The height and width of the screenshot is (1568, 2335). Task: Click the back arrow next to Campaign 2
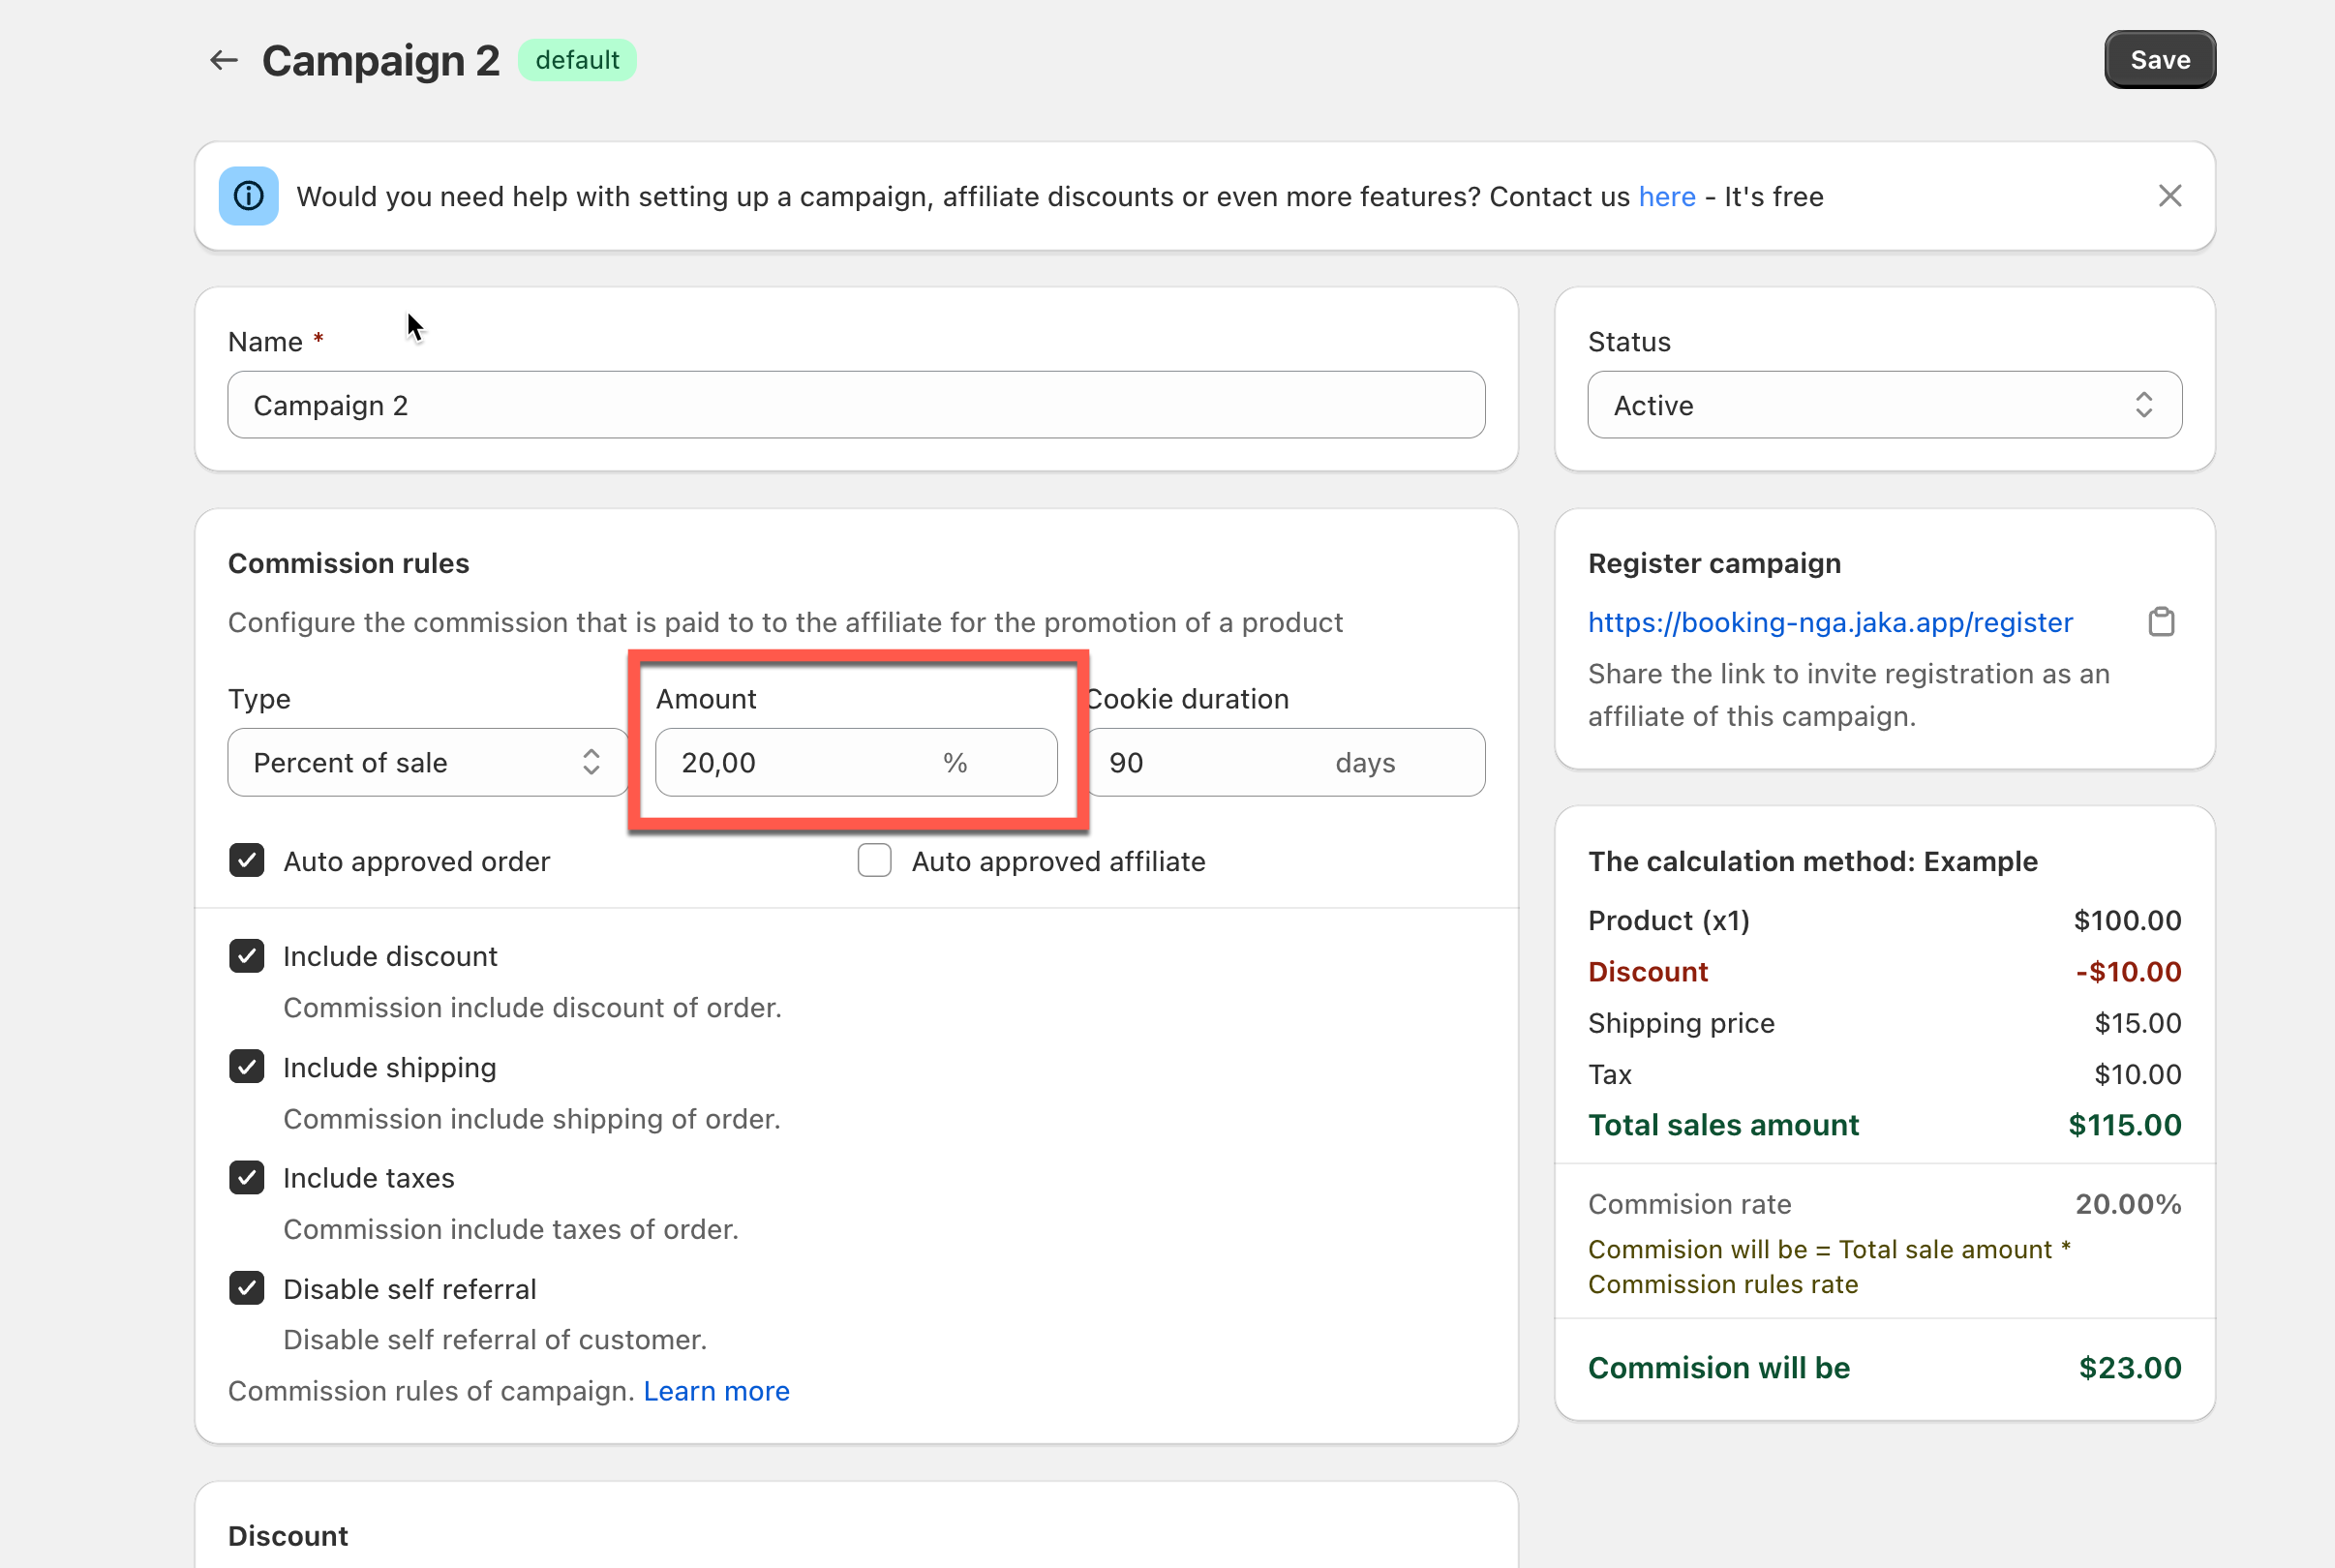[223, 60]
